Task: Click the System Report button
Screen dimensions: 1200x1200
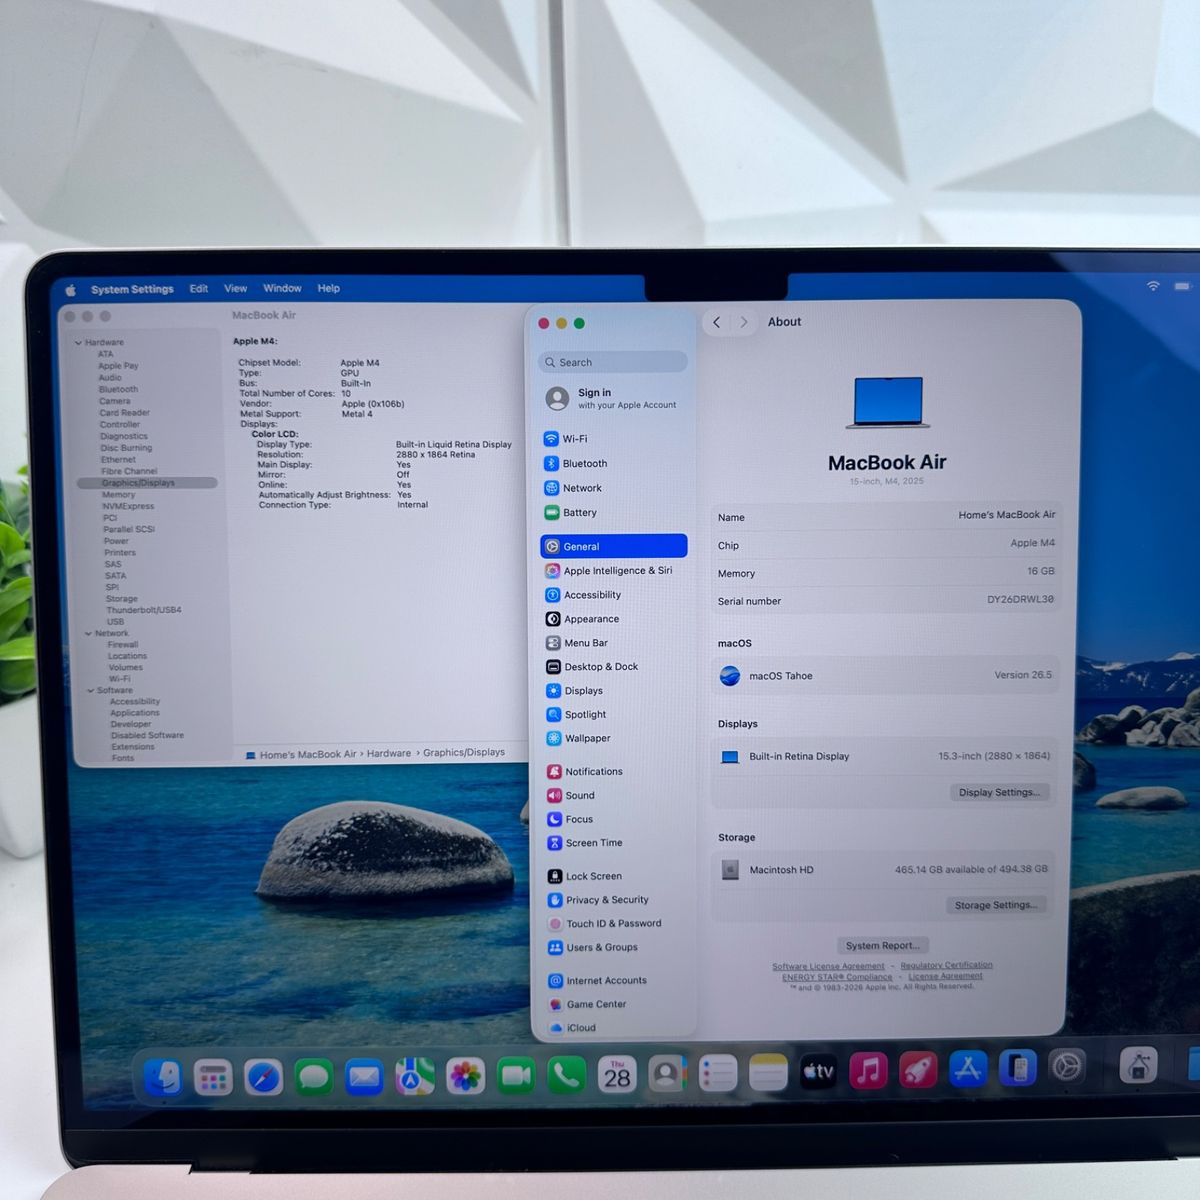Action: 882,945
